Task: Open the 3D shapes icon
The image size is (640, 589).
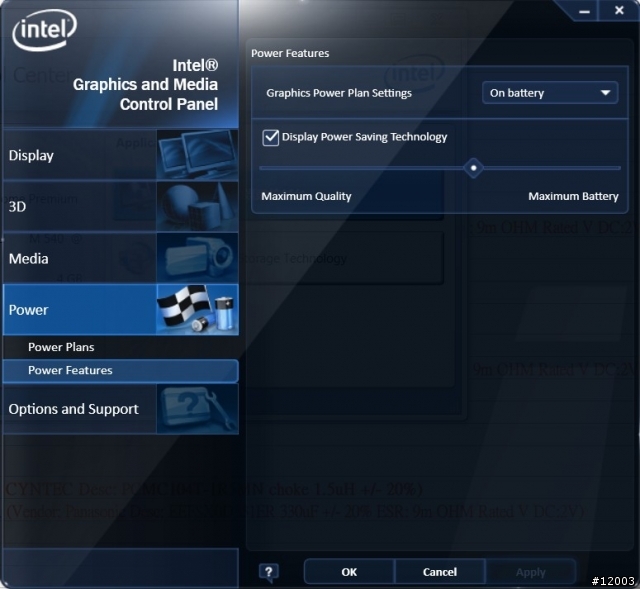Action: tap(198, 207)
